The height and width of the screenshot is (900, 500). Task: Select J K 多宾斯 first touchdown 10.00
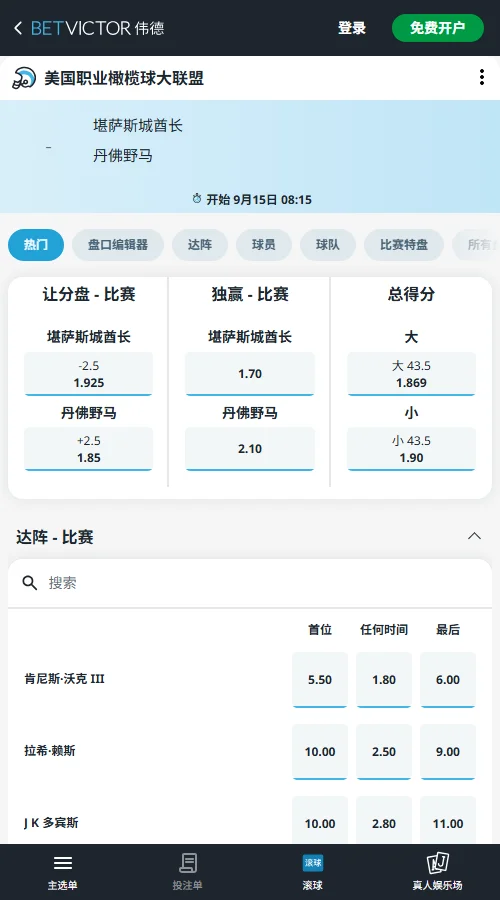point(320,821)
